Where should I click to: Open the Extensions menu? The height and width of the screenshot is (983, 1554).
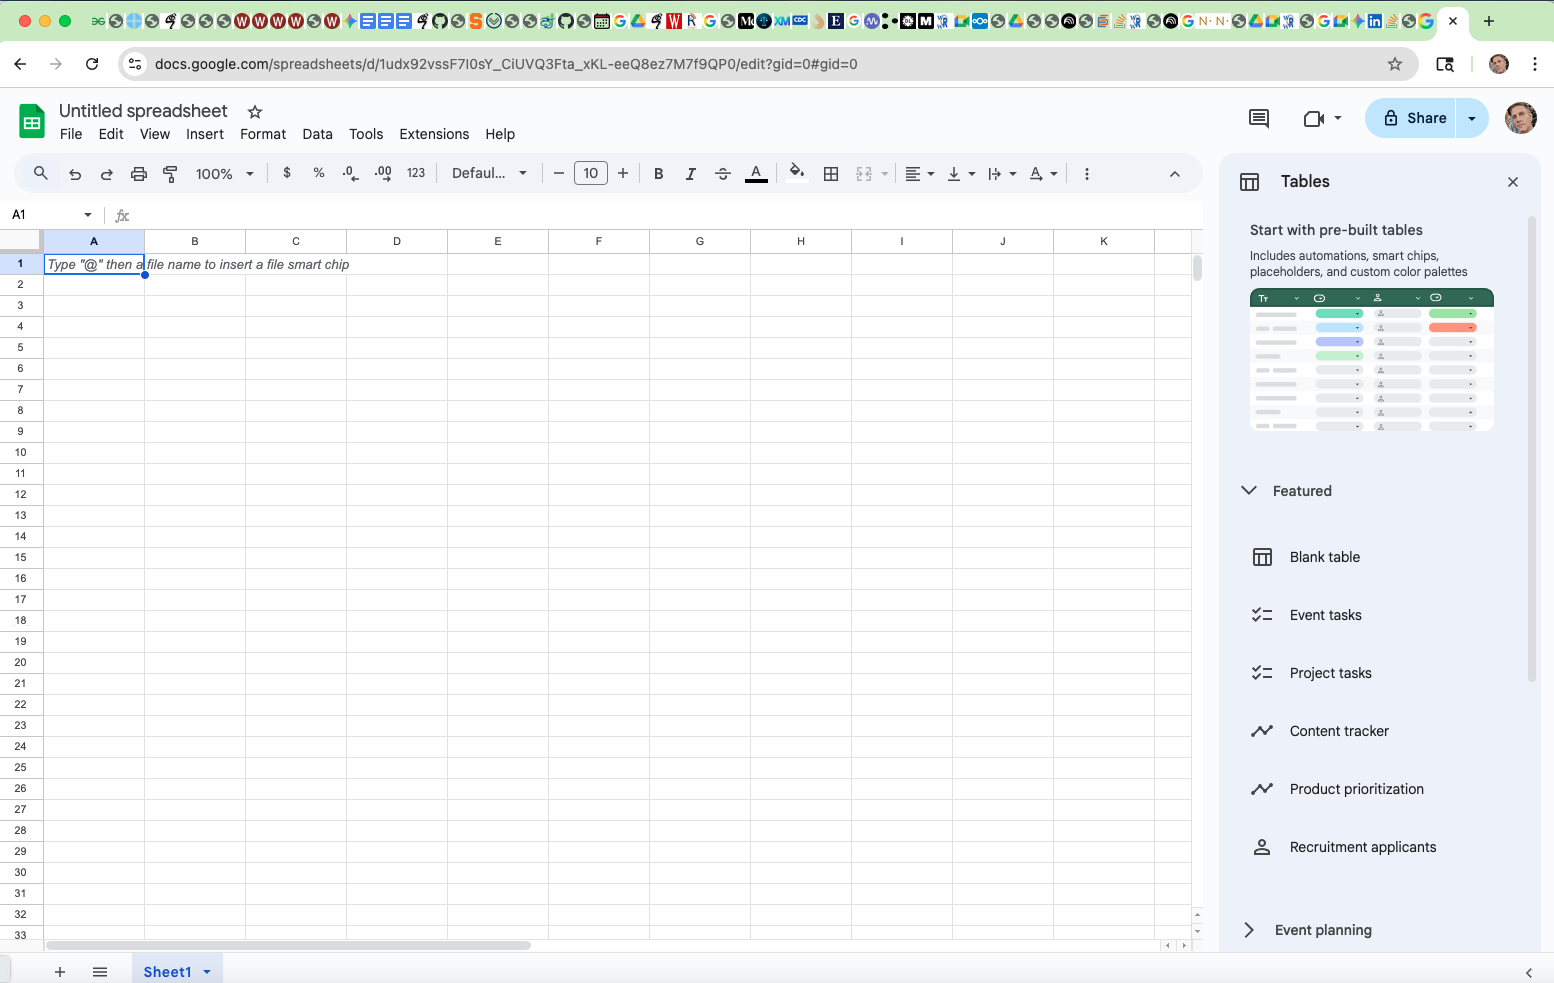pos(434,134)
